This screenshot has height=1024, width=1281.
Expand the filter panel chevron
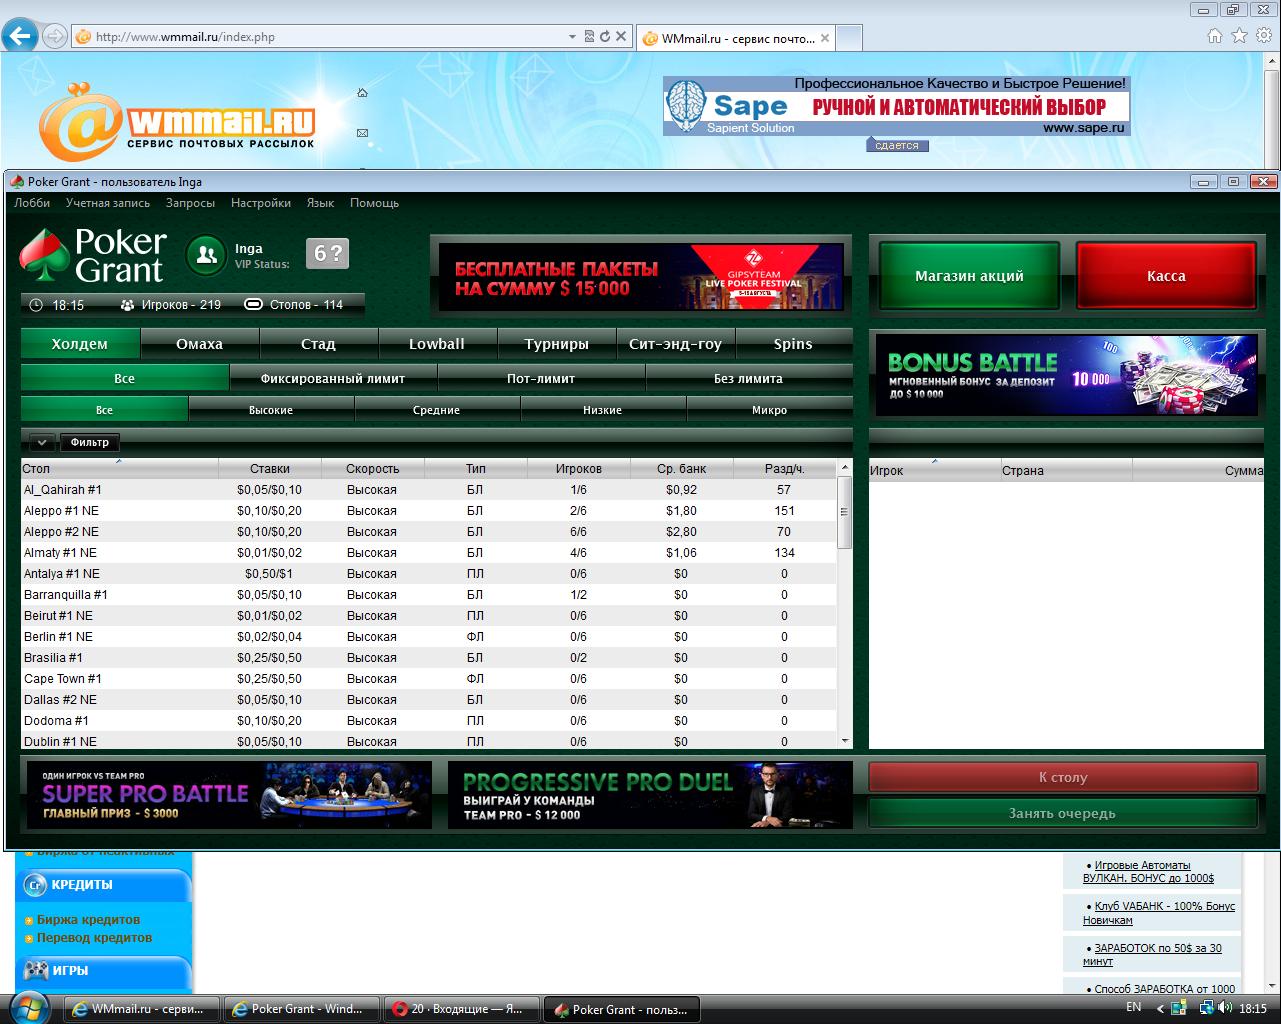coord(41,442)
